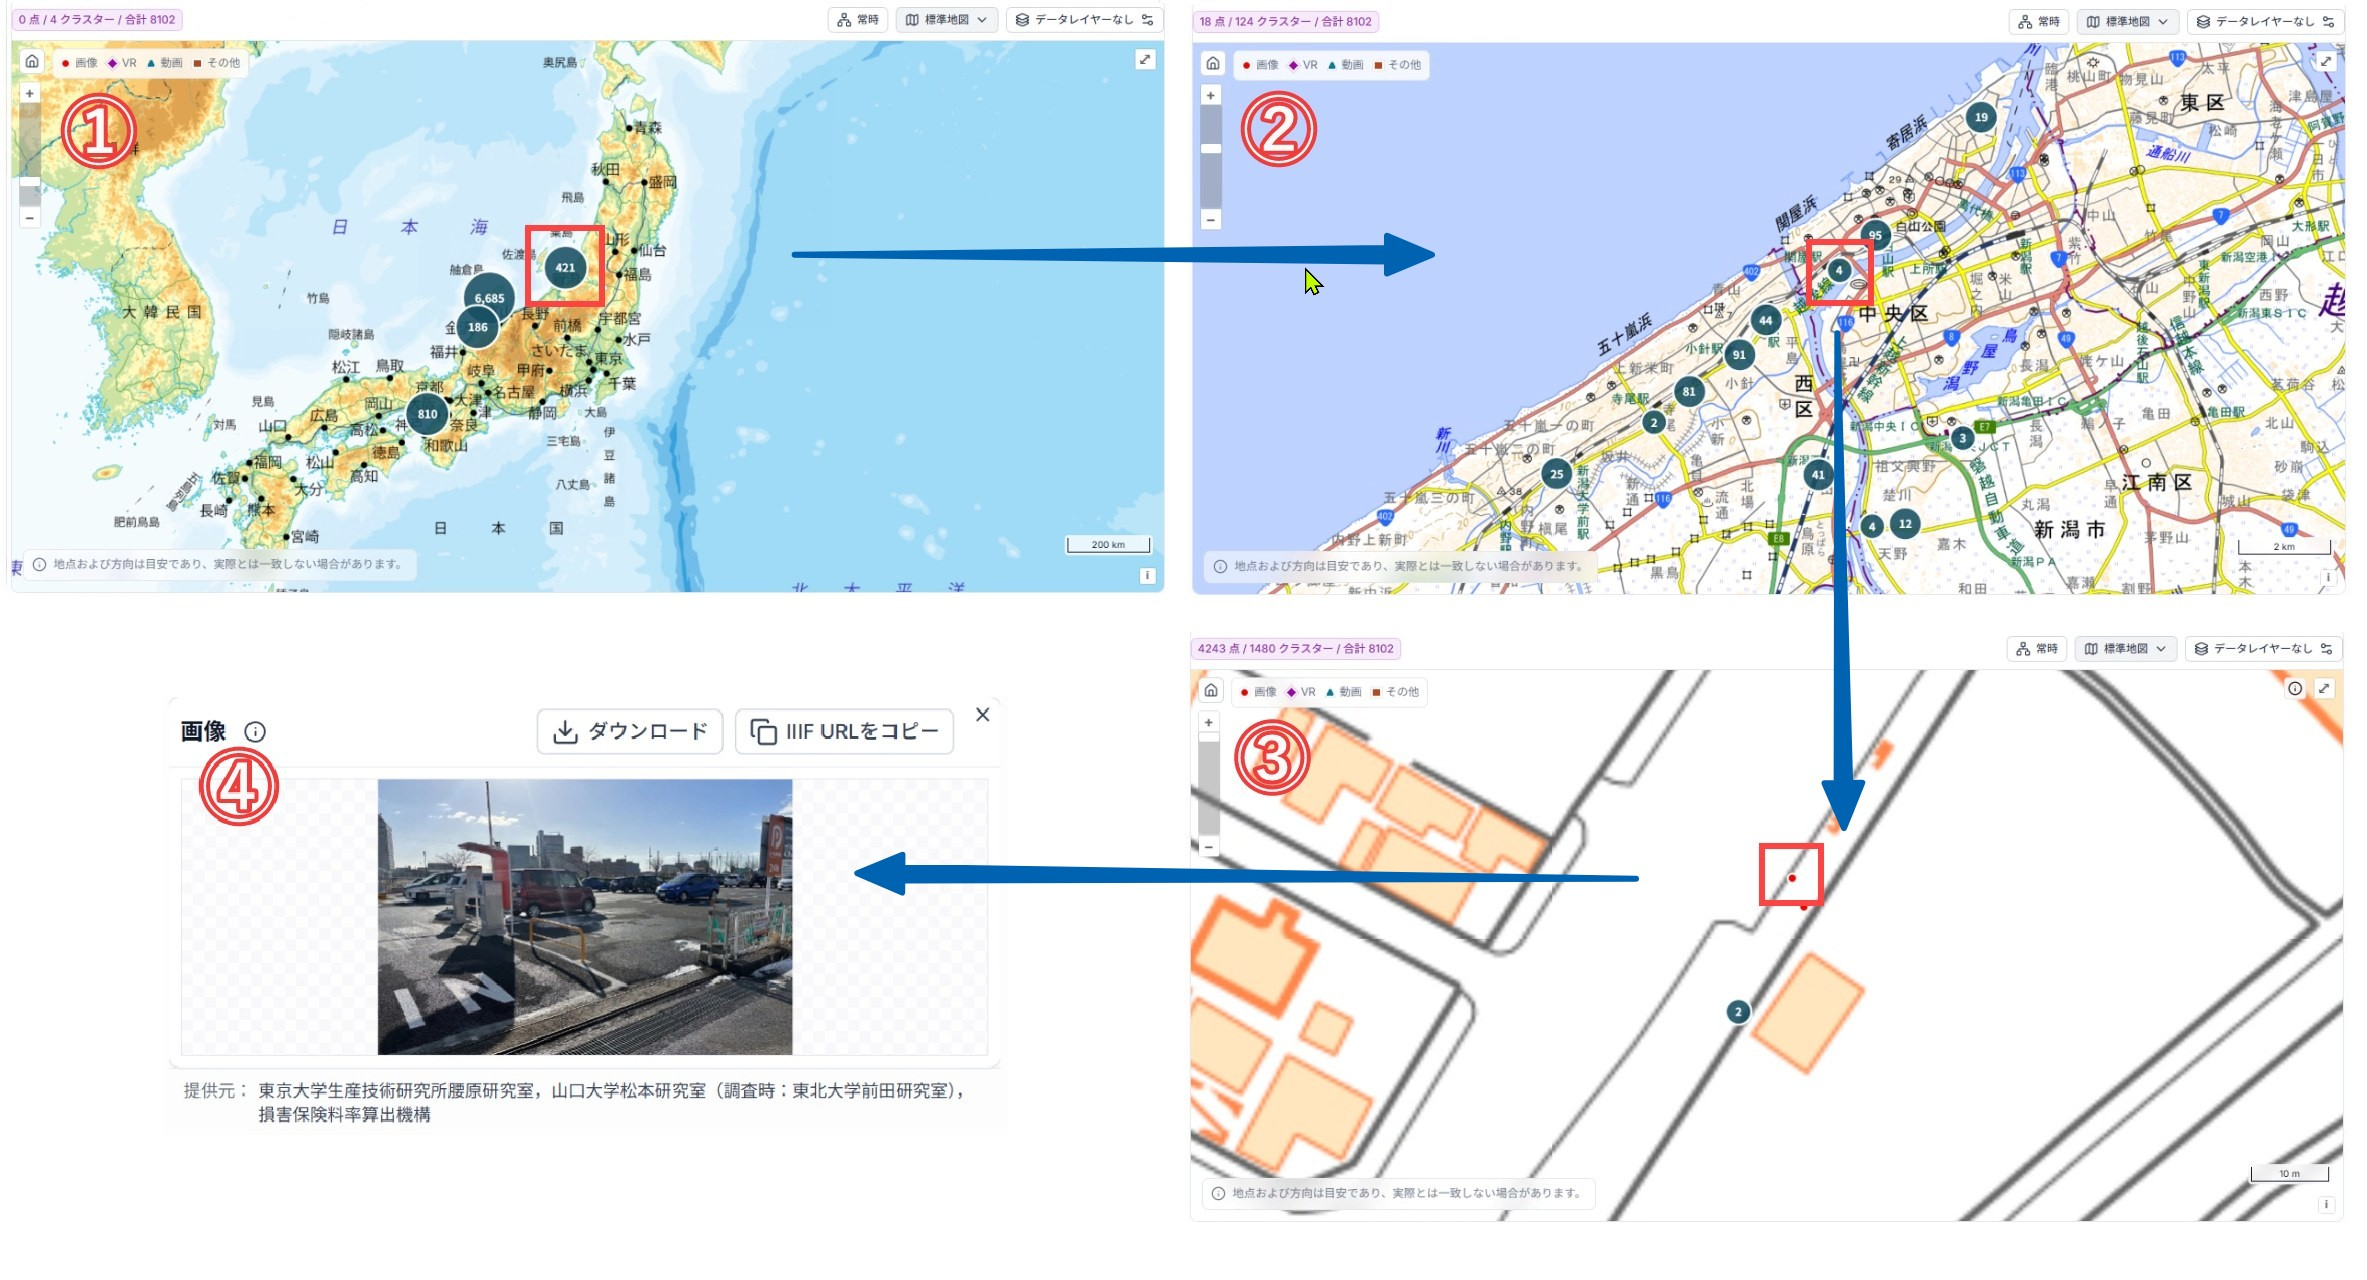The image size is (2367, 1280).
Task: Click home icon on 10 m scale map
Action: [1211, 691]
